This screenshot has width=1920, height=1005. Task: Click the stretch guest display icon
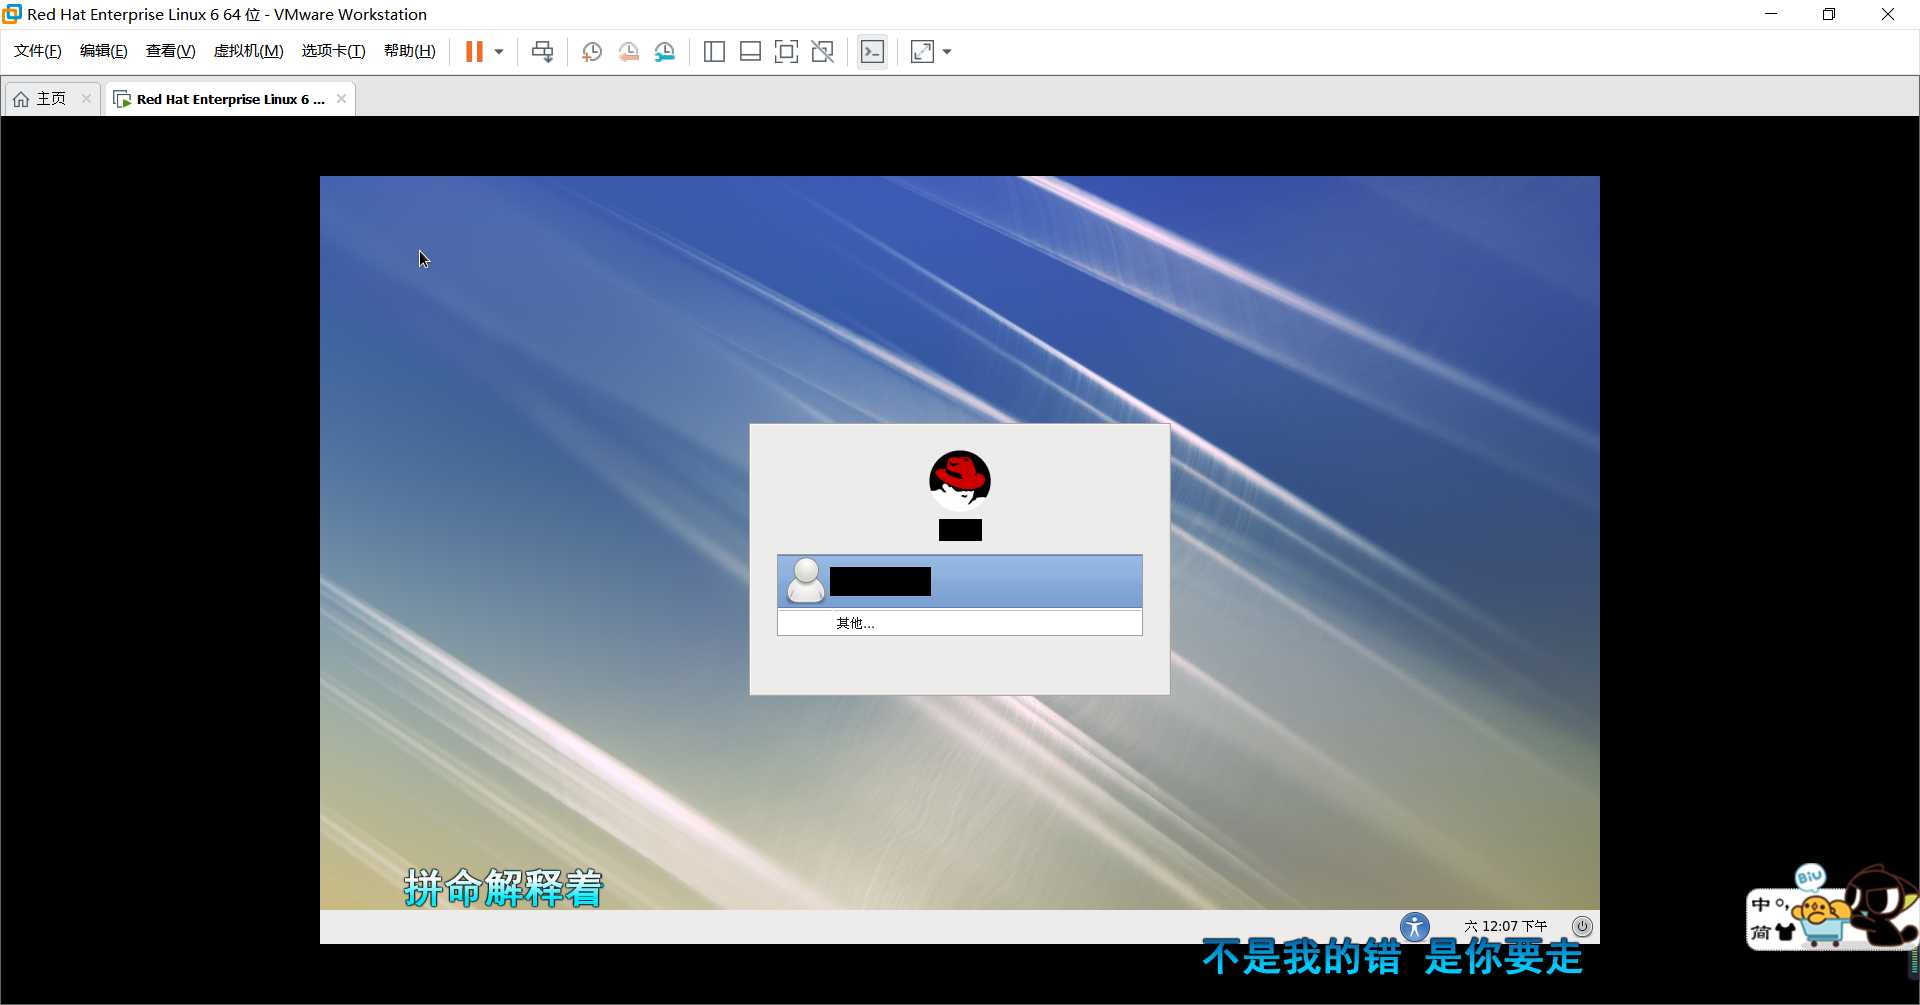point(922,52)
